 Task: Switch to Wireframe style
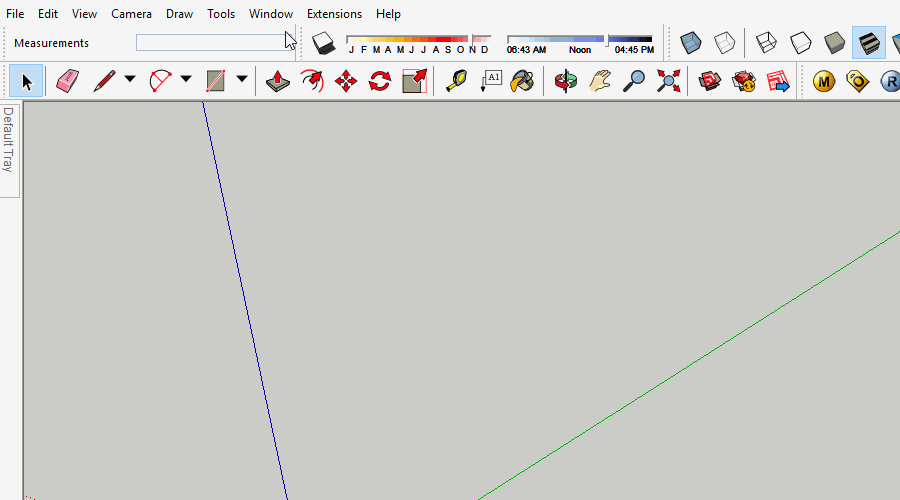766,43
